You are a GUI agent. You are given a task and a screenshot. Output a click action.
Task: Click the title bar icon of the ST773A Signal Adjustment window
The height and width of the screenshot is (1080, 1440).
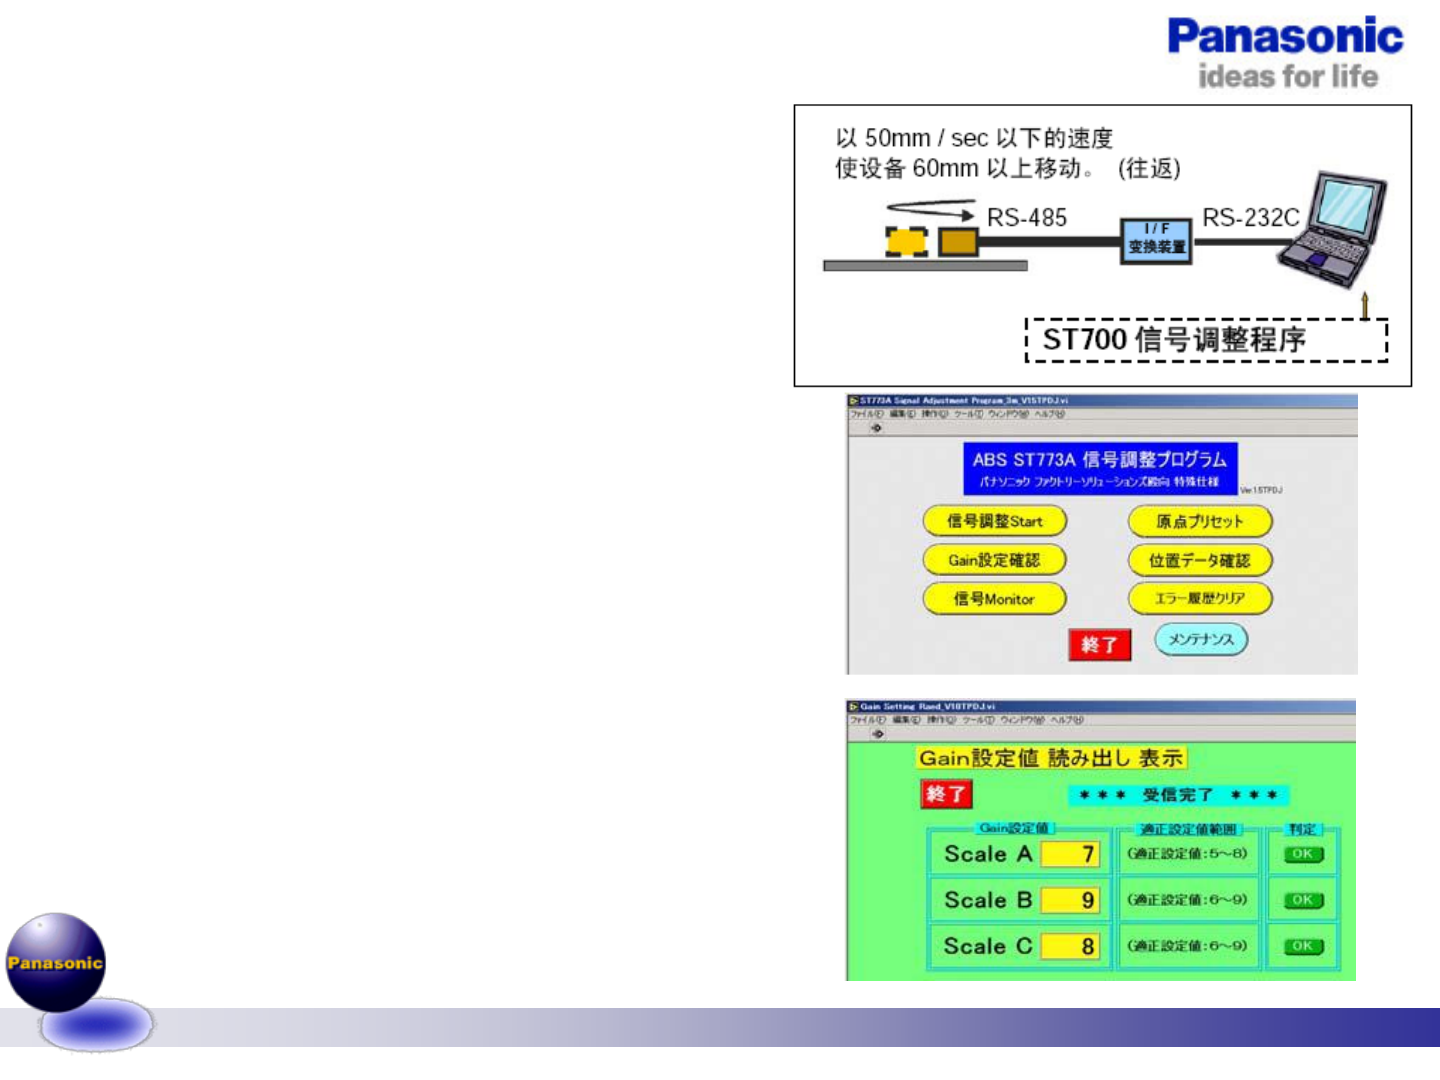coord(853,401)
